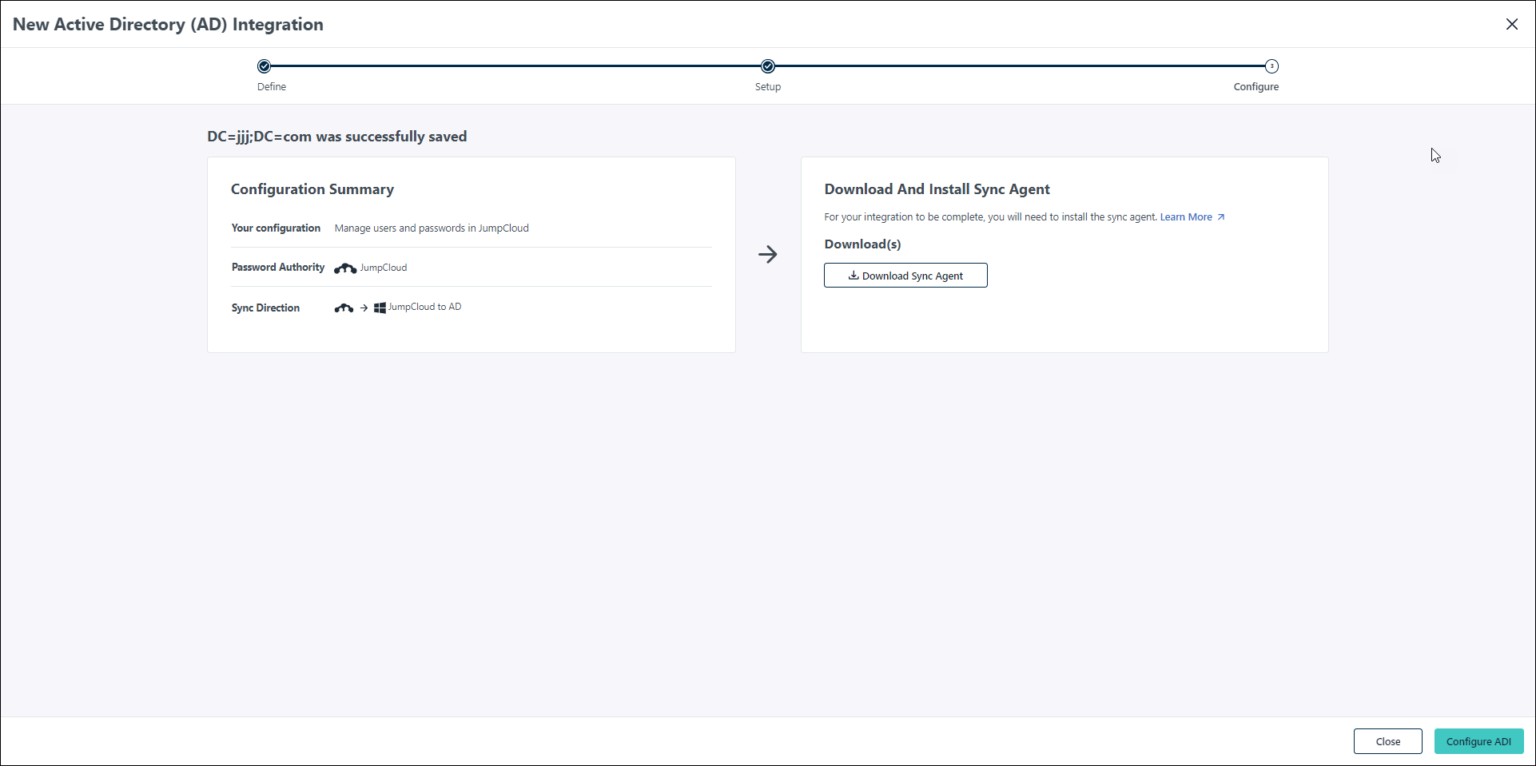The height and width of the screenshot is (766, 1536).
Task: Select the Define step label
Action: (x=271, y=86)
